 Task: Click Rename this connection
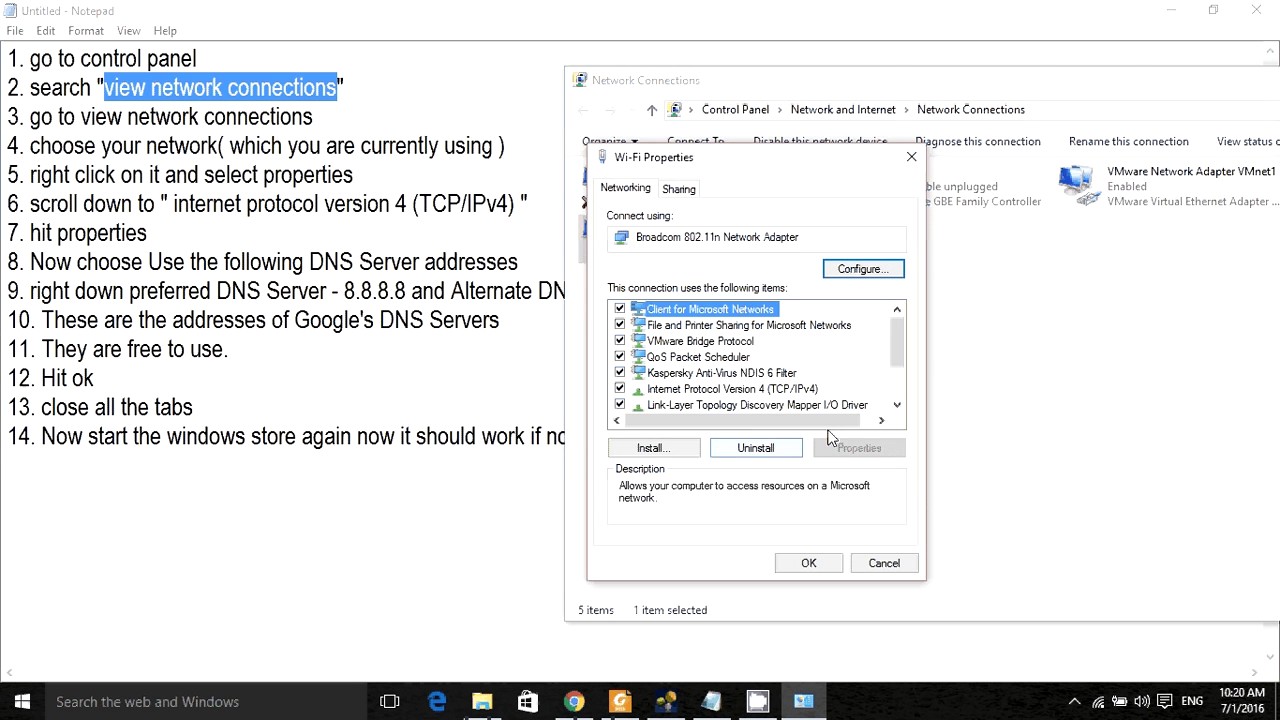click(1128, 142)
